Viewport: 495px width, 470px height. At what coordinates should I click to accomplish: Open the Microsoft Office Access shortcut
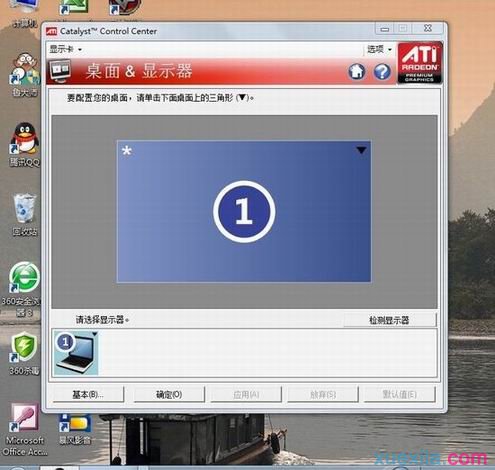[x=25, y=430]
